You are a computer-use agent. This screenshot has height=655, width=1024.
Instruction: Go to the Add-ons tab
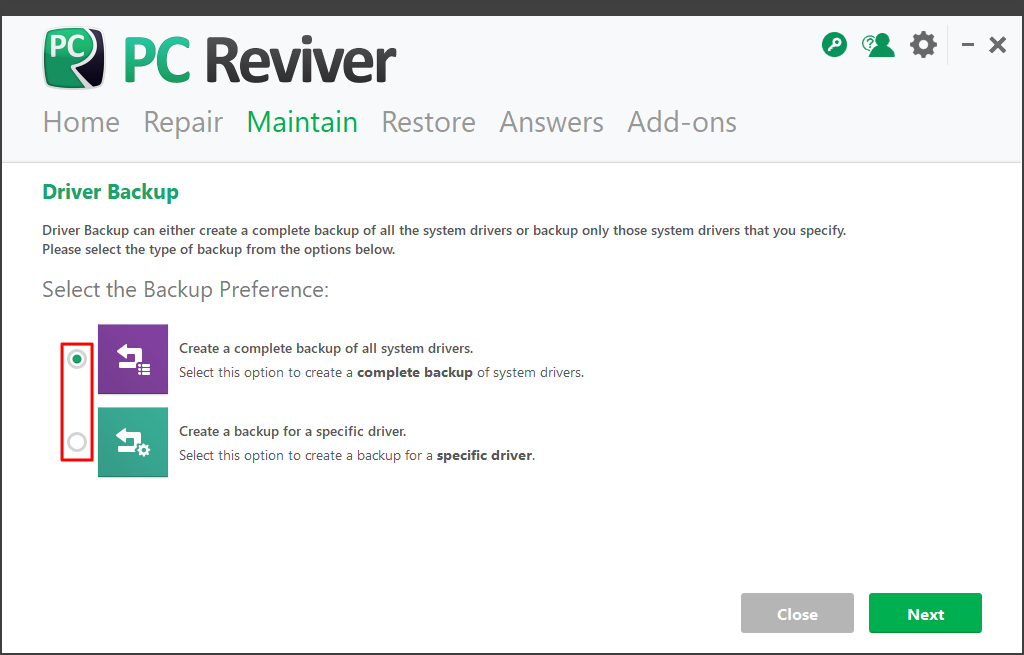(x=682, y=122)
